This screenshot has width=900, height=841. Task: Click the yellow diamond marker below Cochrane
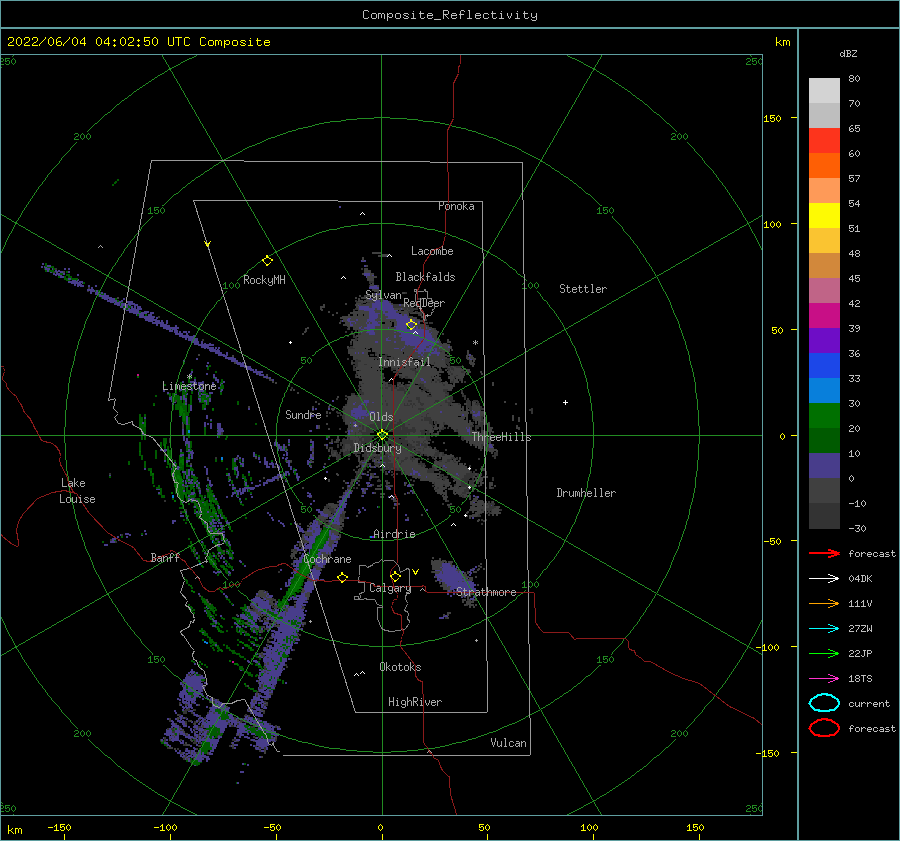pyautogui.click(x=342, y=577)
